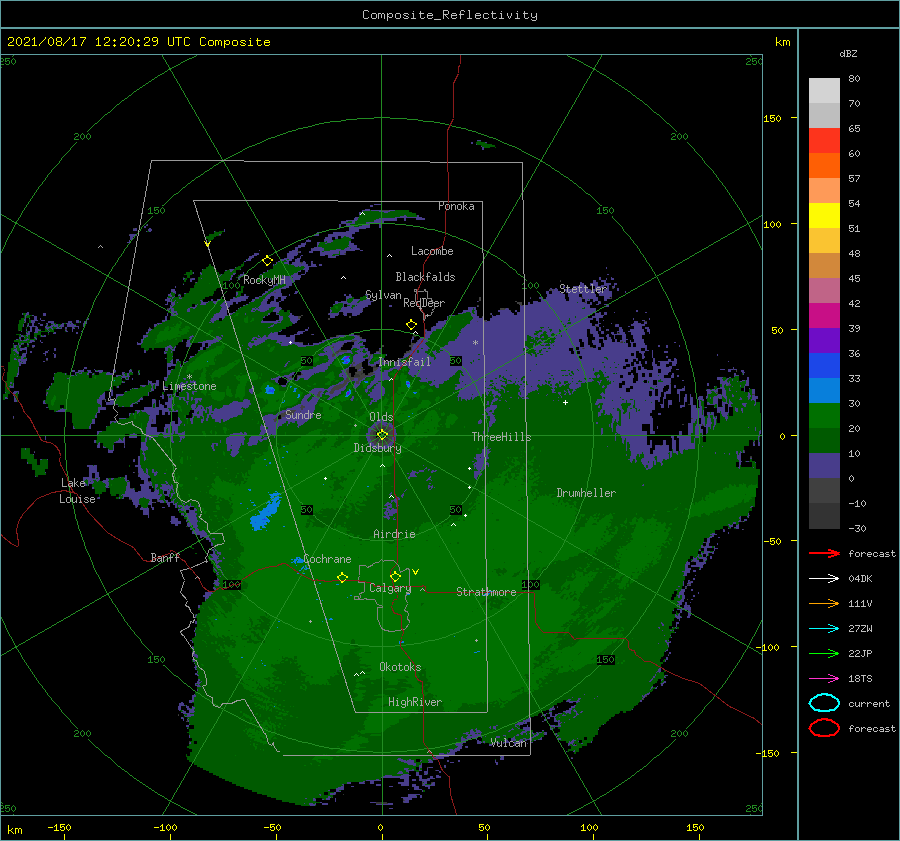Click the bright green 20–30 dBZ swatch
The width and height of the screenshot is (900, 841).
(x=824, y=415)
